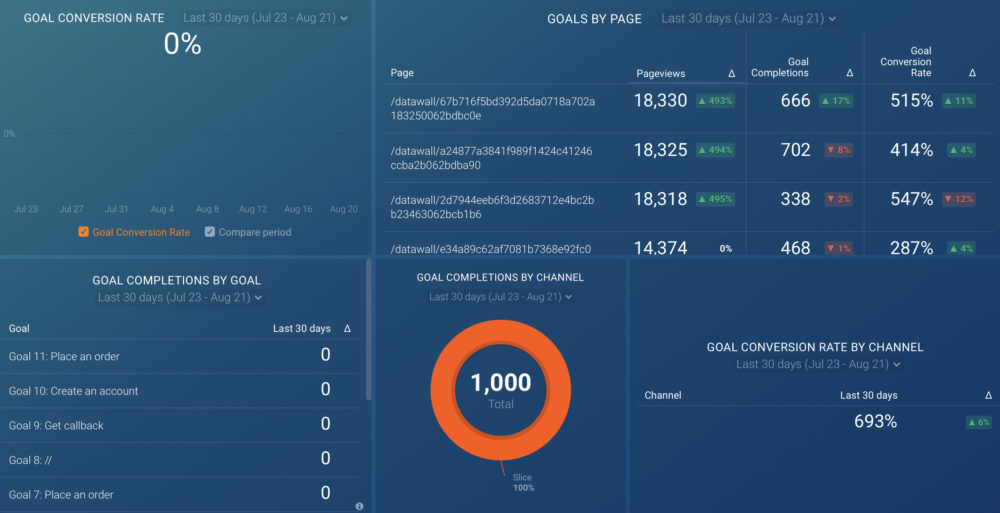Viewport: 1000px width, 513px height.
Task: Click the info icon in Goal Completions panel
Action: 359,507
